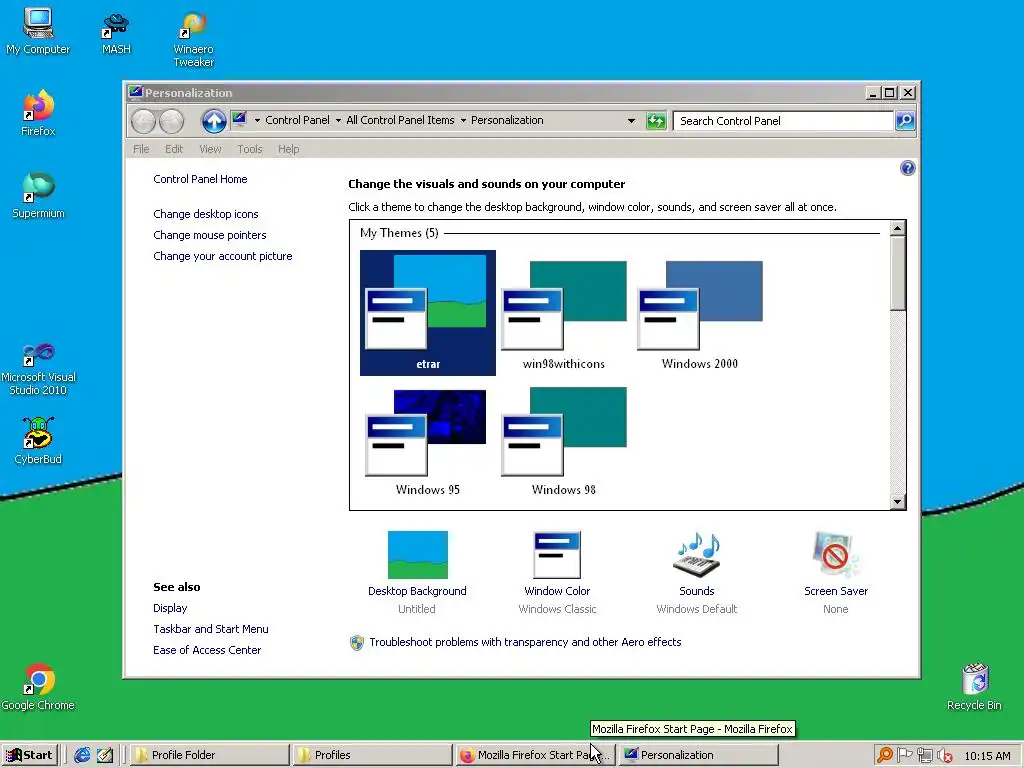Open the Edit menu

pyautogui.click(x=174, y=149)
